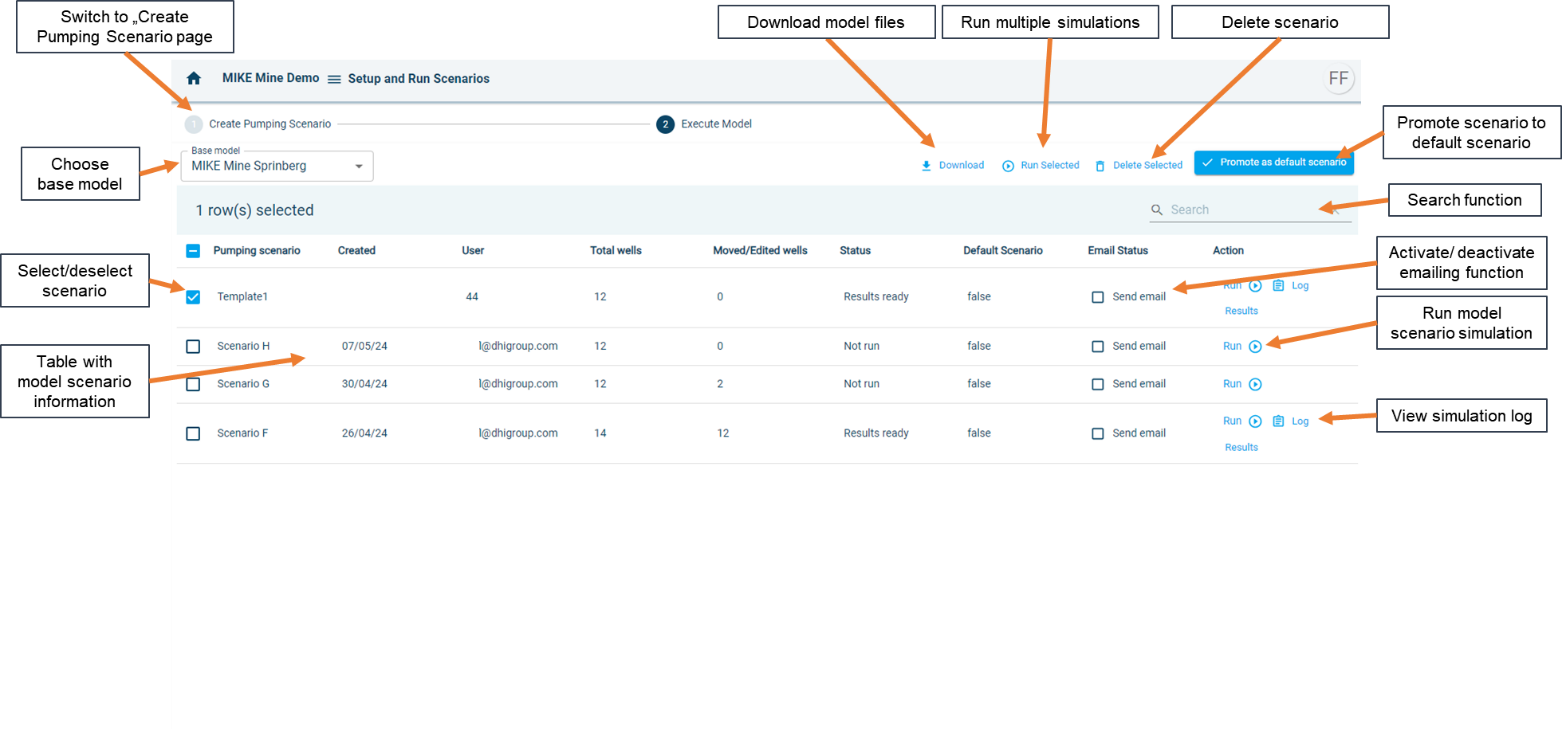Viewport: 1562px width, 729px height.
Task: Sort table by Pumping scenario column
Action: tap(256, 251)
